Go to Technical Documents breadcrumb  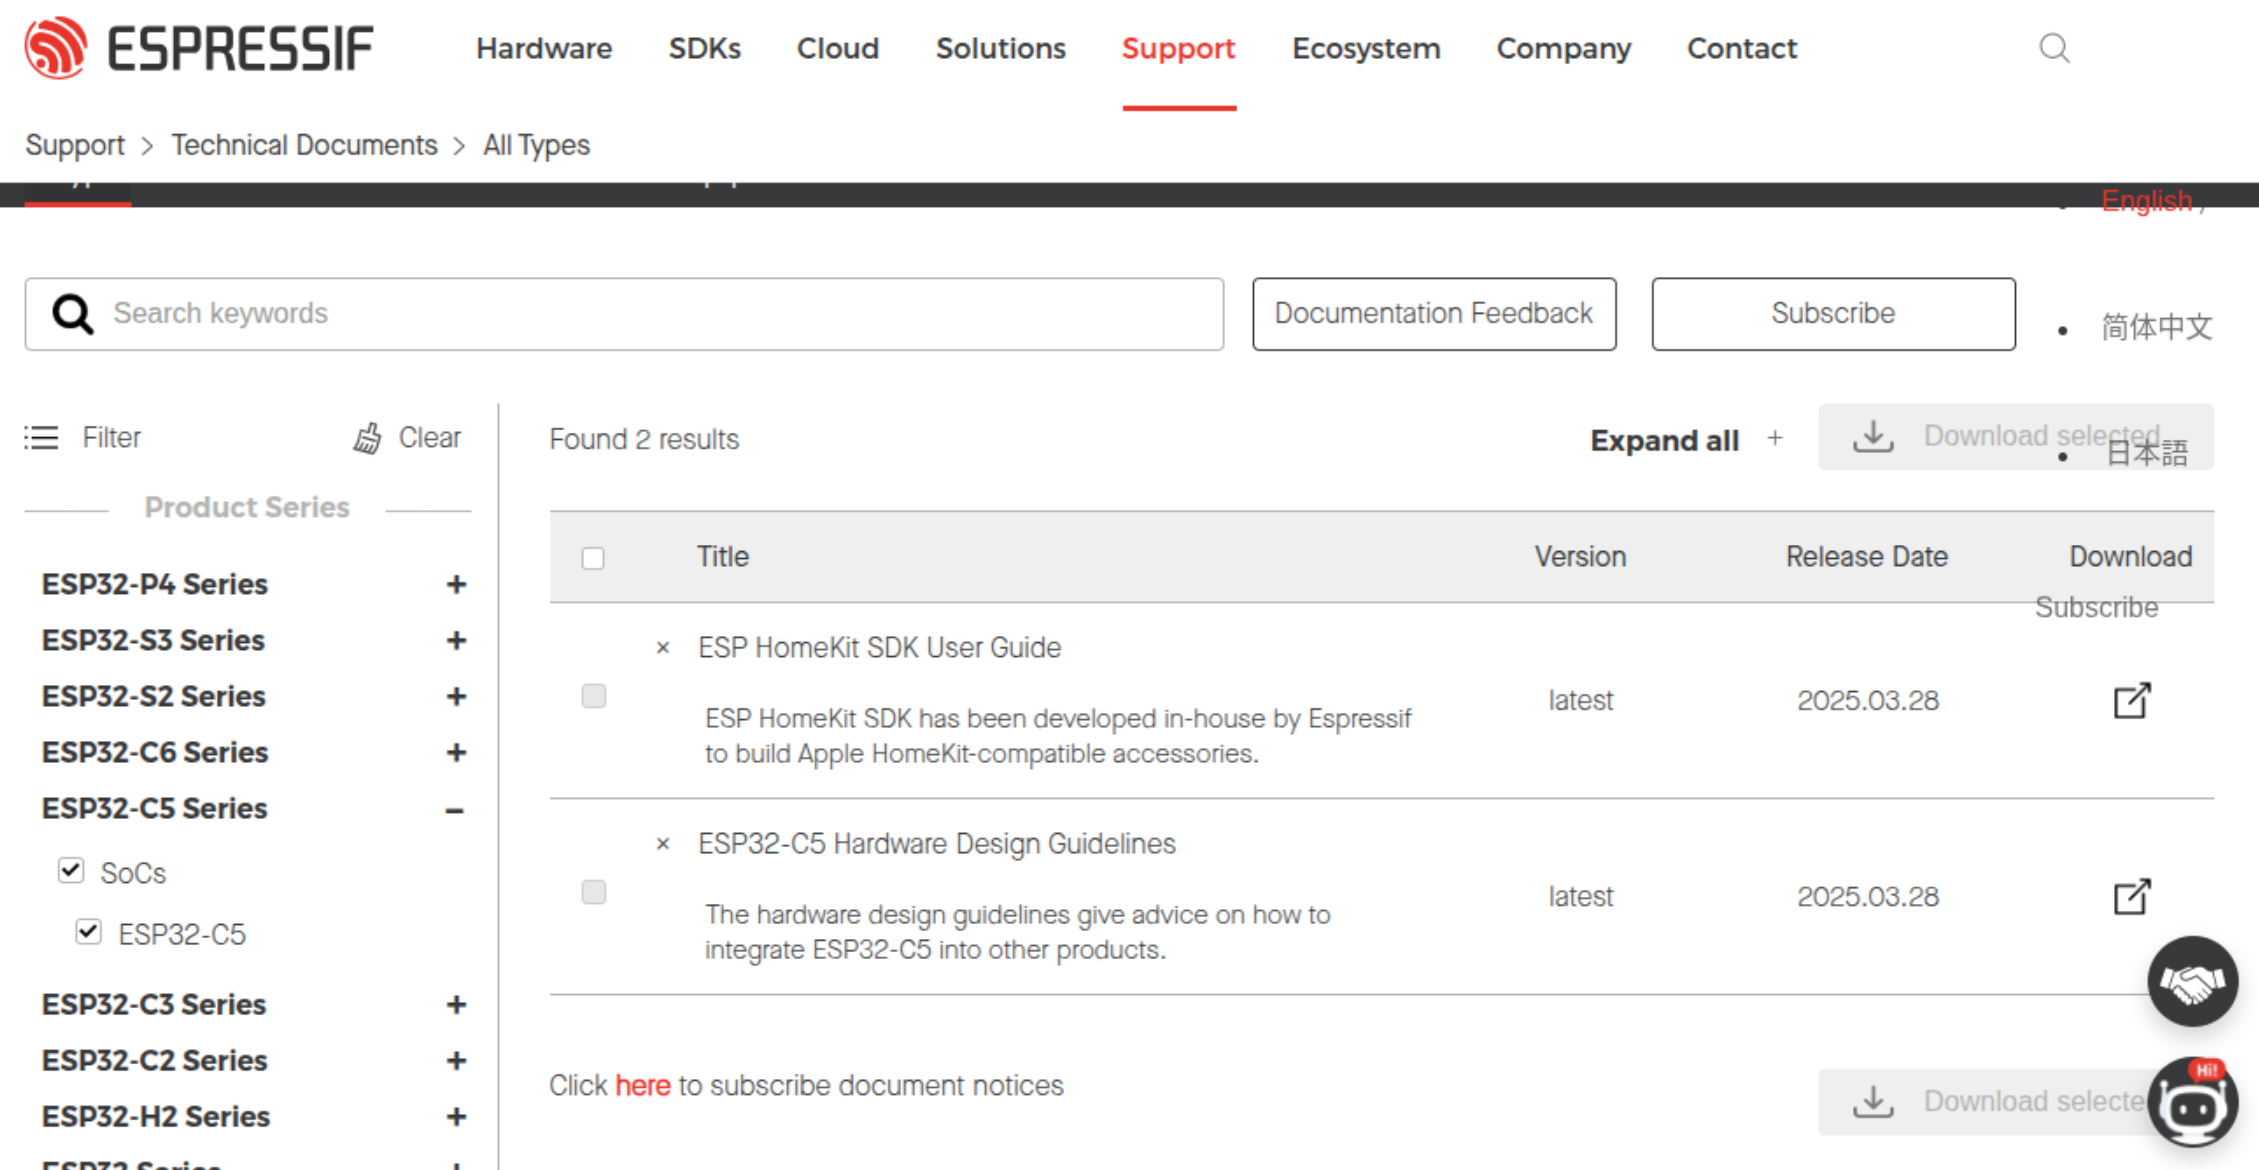click(304, 145)
